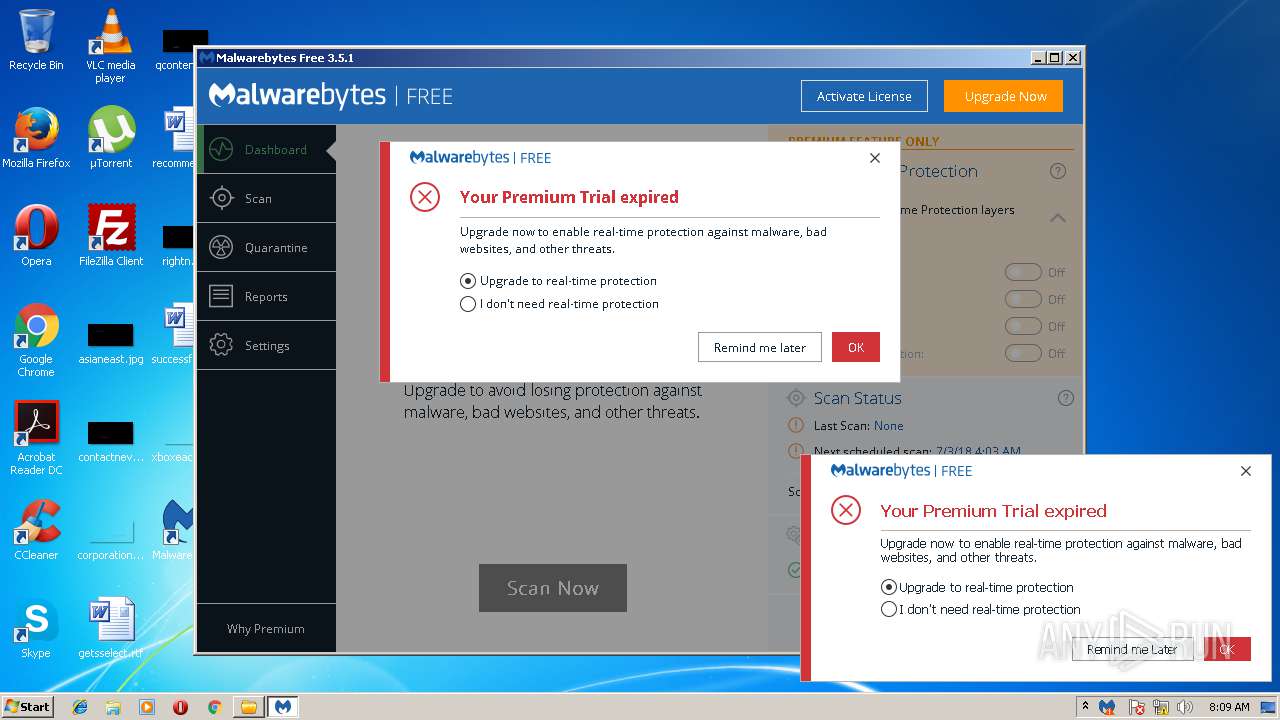Open the Windows Start menu
Screen dimensions: 1280x720
point(27,707)
